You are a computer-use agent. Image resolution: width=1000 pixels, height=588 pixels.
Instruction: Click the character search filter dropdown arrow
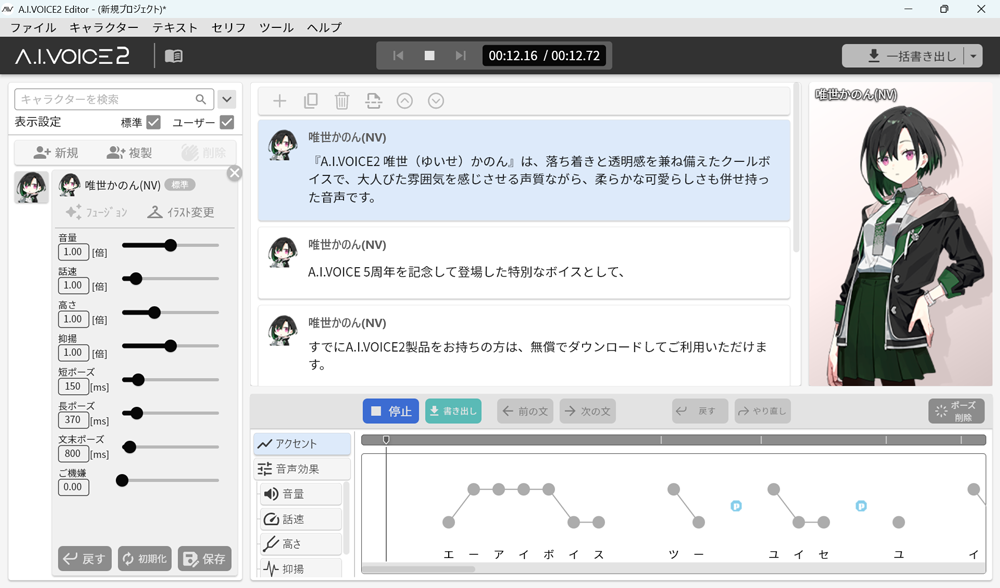click(x=227, y=99)
